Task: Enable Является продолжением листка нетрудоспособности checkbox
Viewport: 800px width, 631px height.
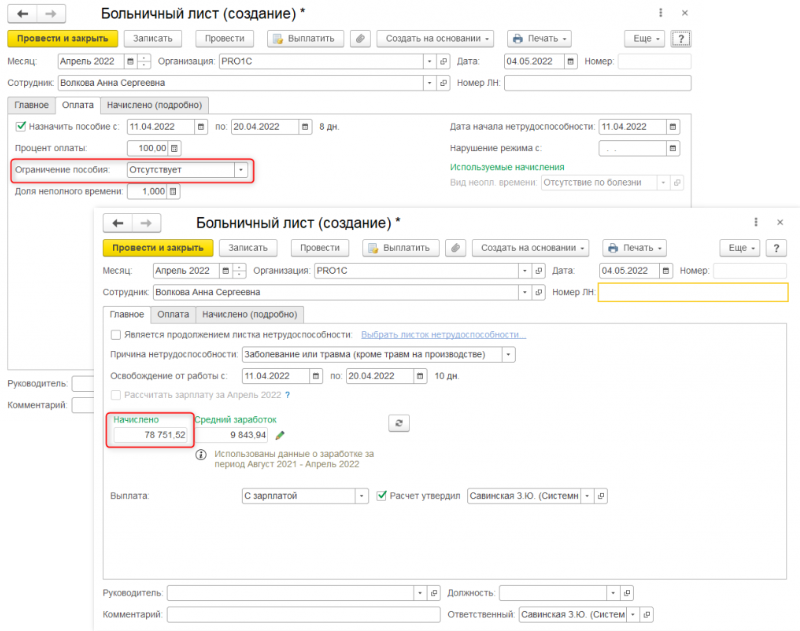Action: [x=116, y=335]
